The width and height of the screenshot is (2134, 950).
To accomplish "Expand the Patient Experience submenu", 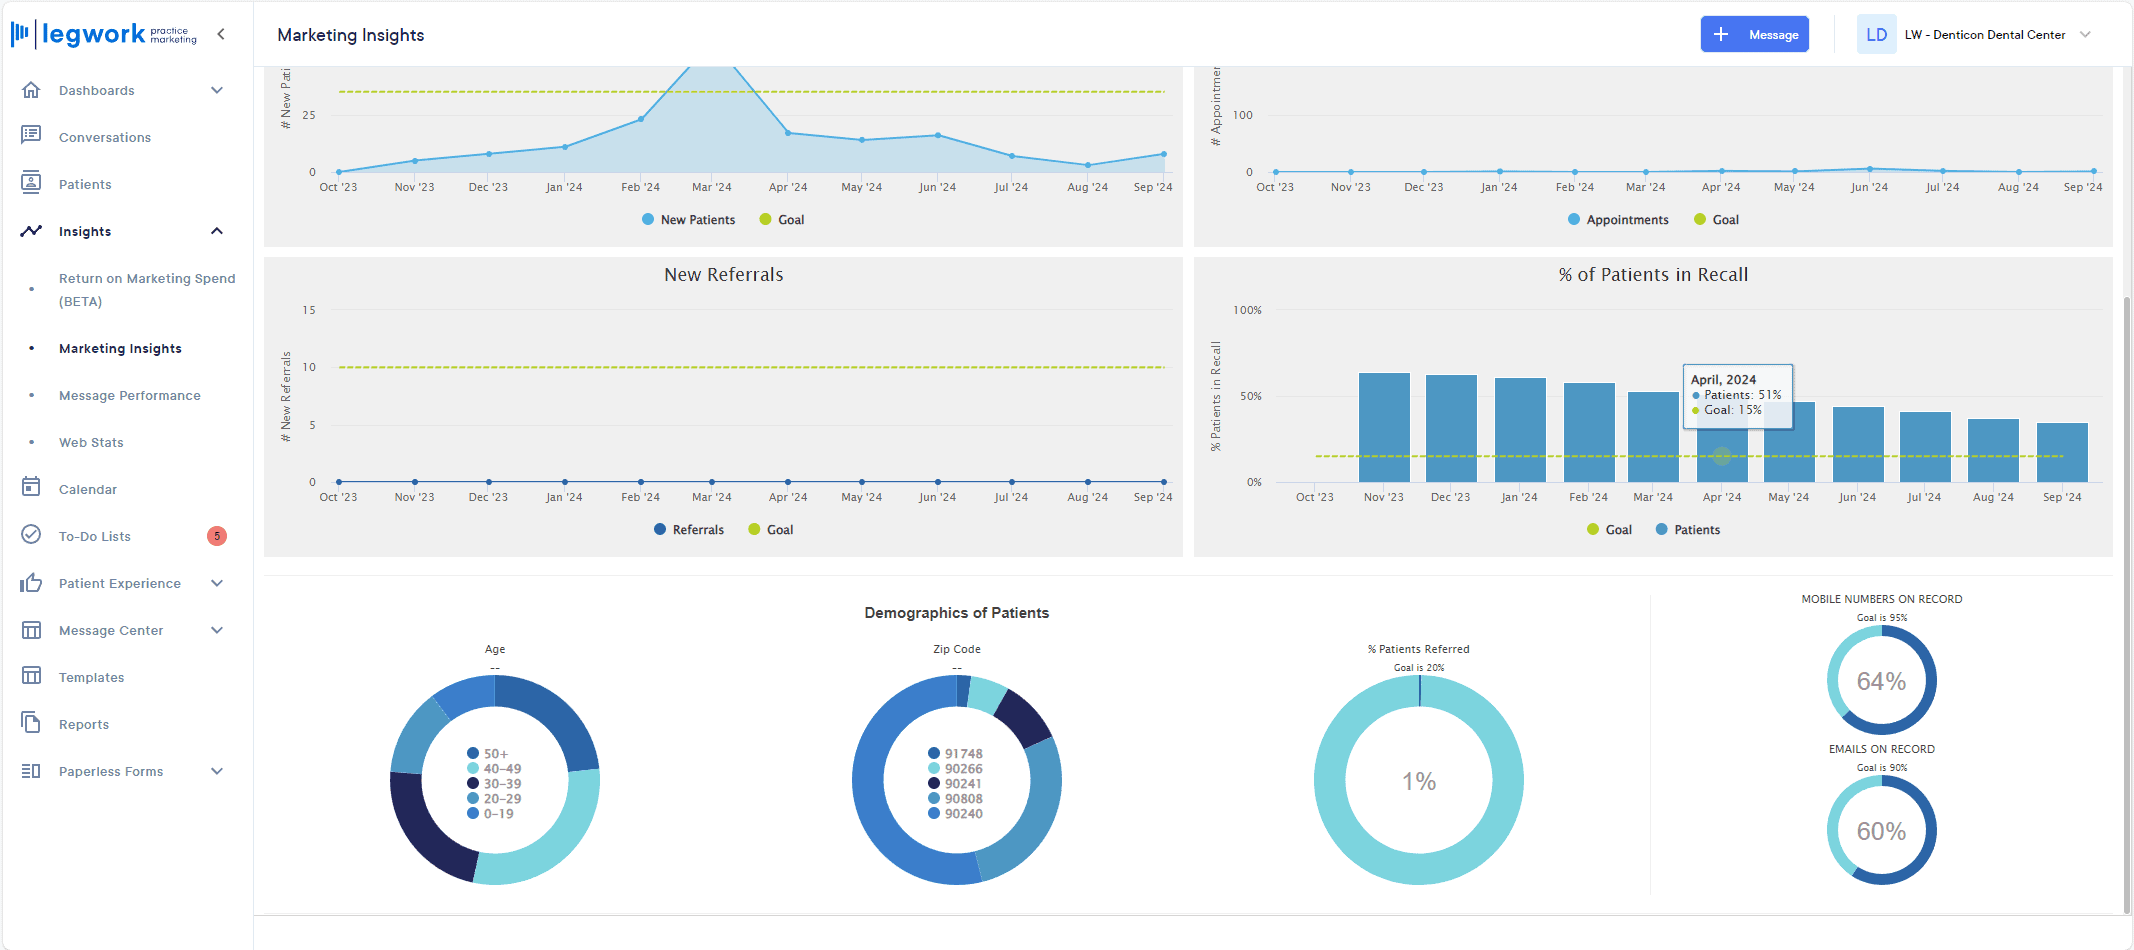I will pos(217,583).
